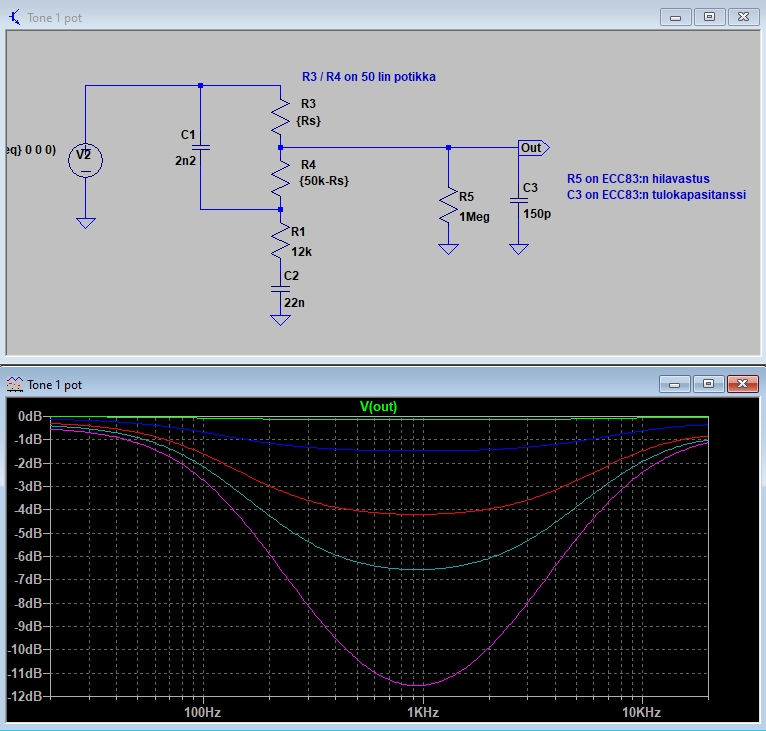Select the R5 1Meg resistor symbol
Image resolution: width=766 pixels, height=731 pixels.
(449, 208)
